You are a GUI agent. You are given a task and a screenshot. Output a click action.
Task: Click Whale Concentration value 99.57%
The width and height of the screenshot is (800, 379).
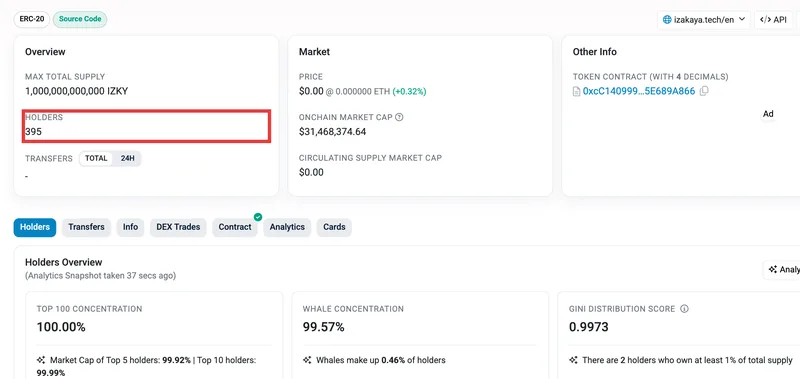[323, 327]
